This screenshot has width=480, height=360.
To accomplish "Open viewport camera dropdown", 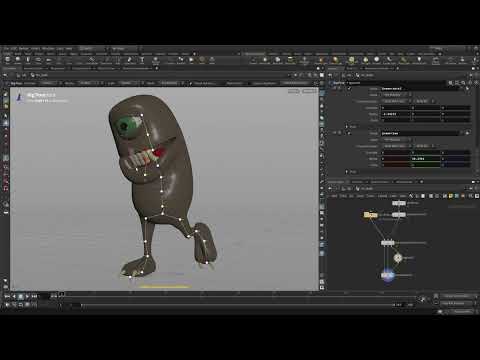I will 309,91.
